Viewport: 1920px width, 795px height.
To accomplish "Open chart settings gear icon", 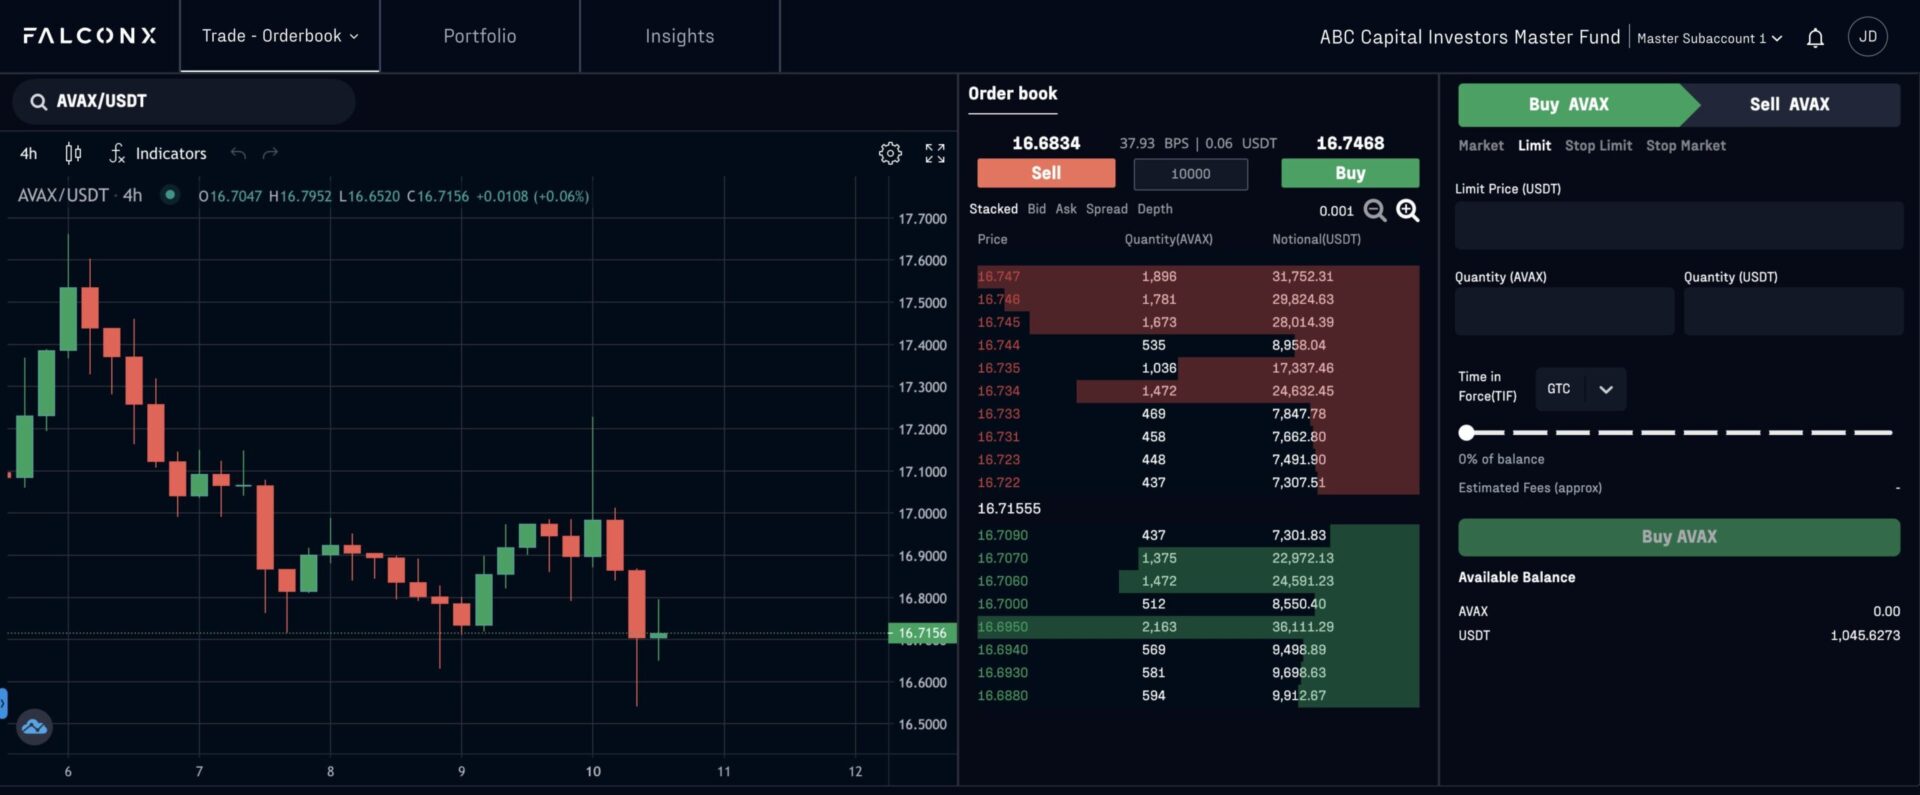I will click(x=890, y=153).
